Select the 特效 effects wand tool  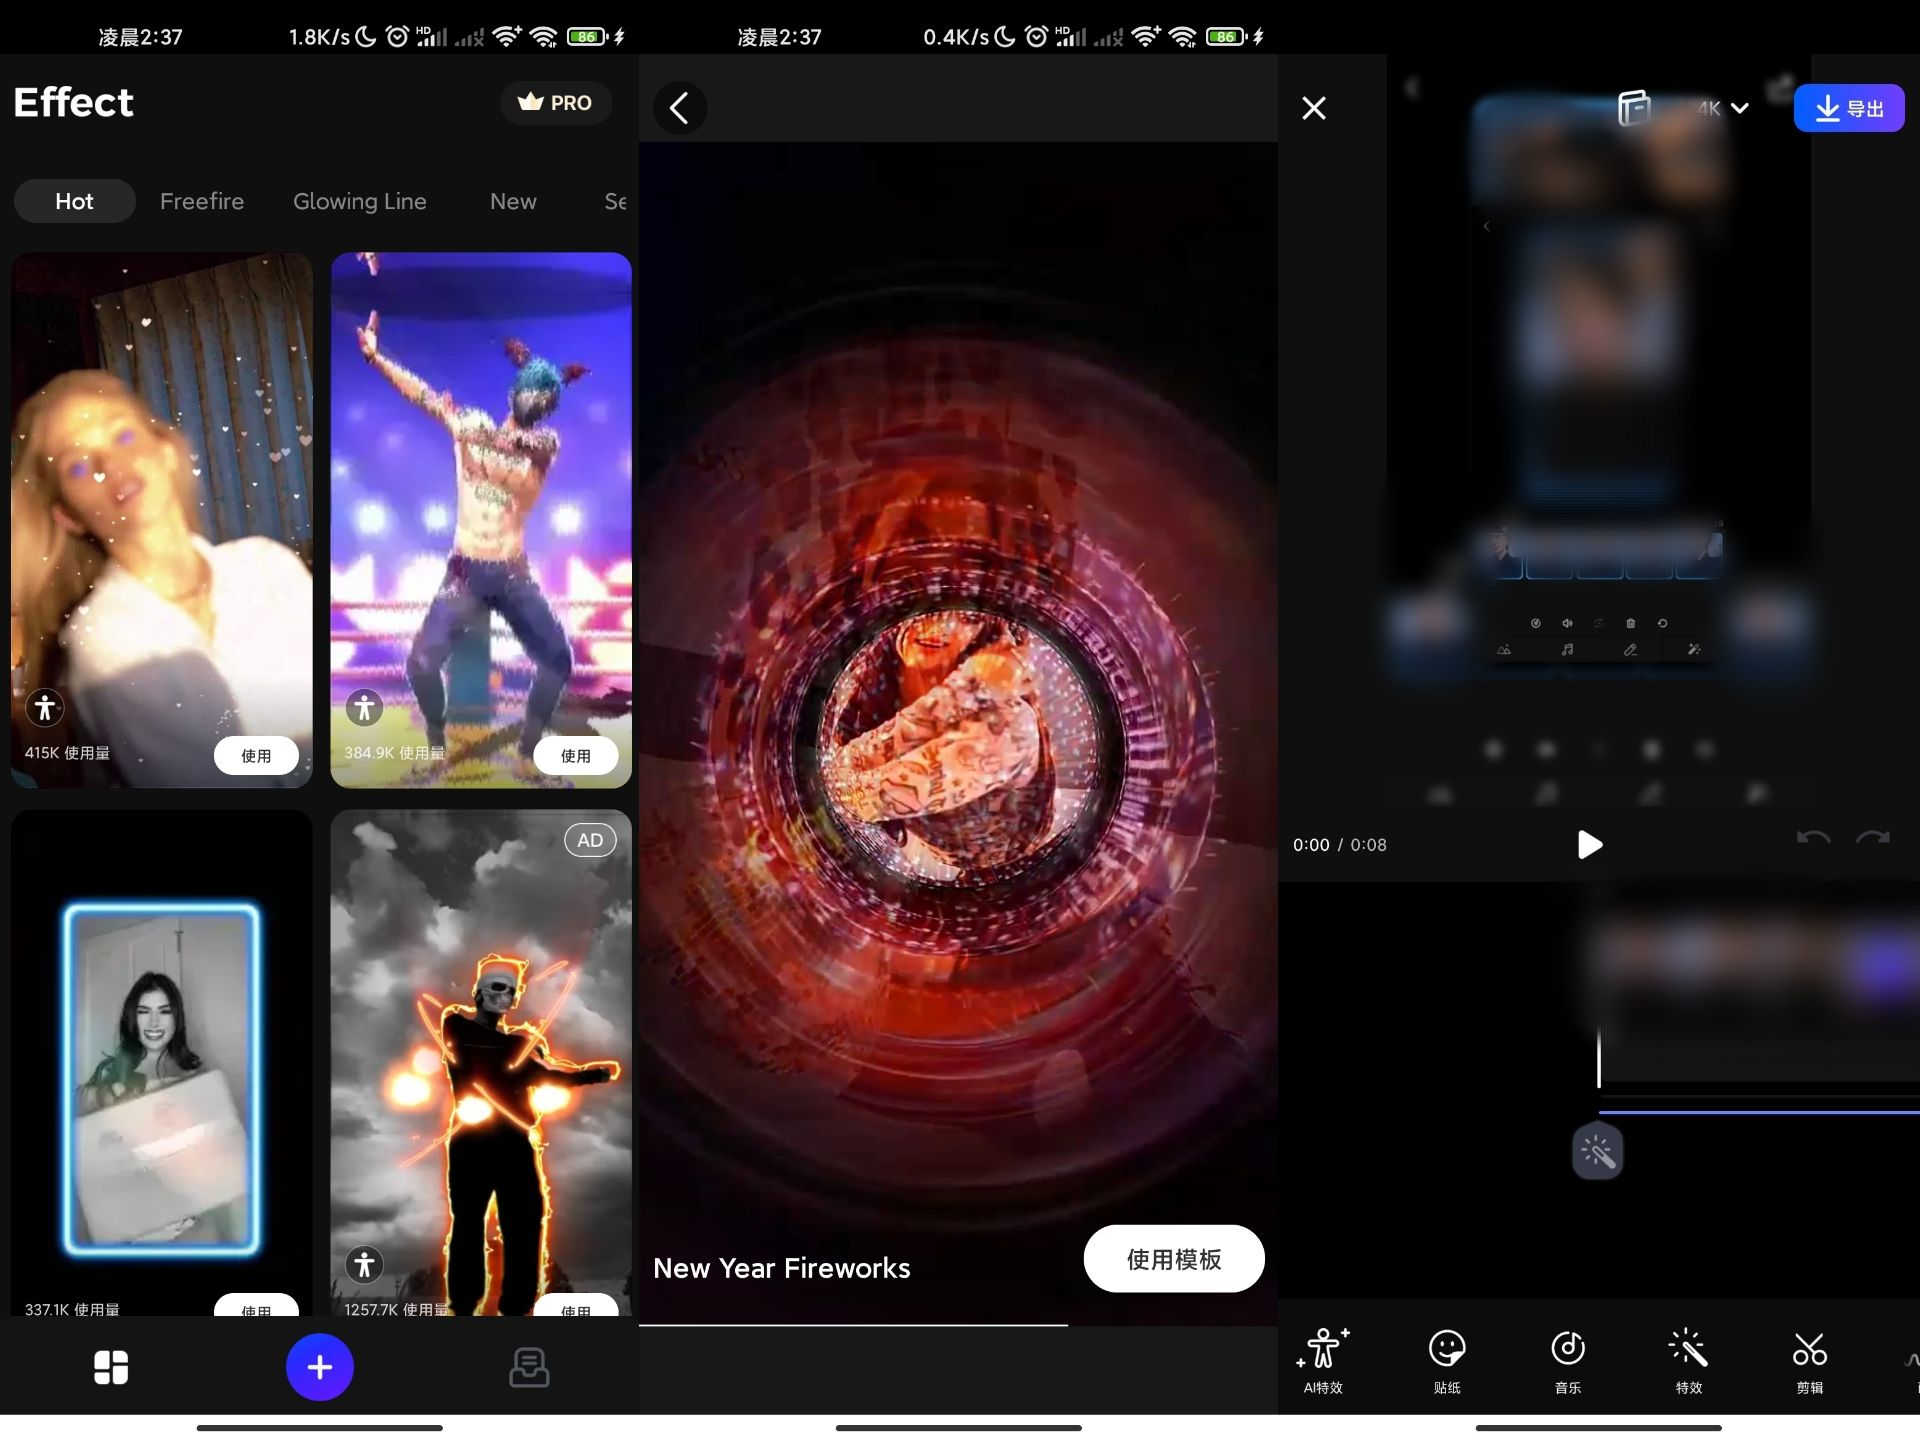[1688, 1360]
